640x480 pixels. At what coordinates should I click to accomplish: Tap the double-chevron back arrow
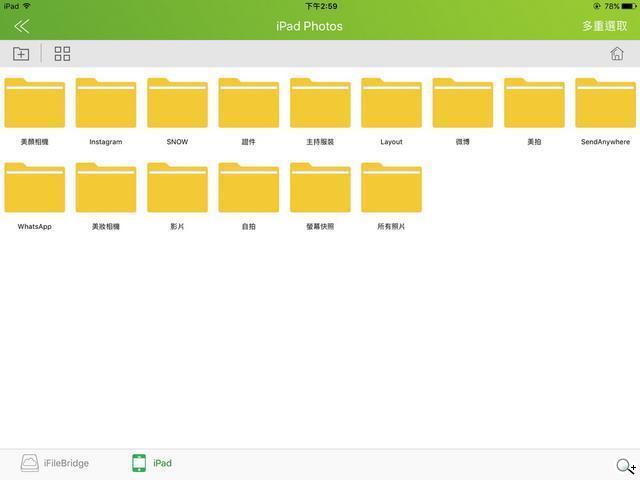pos(22,27)
